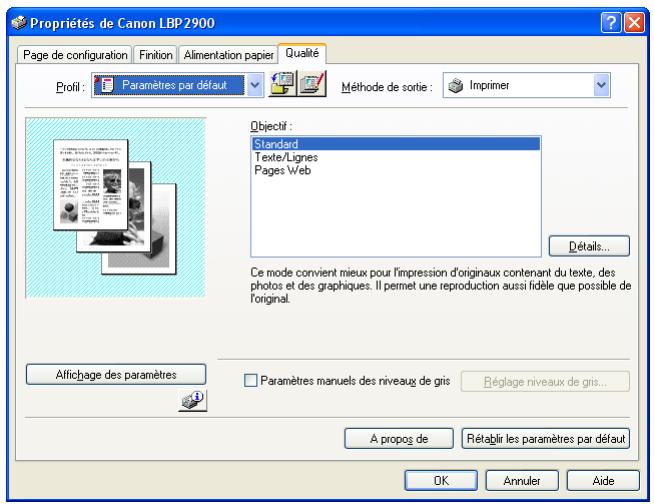Open the A propos de dialog
Image resolution: width=654 pixels, height=504 pixels.
coord(399,438)
